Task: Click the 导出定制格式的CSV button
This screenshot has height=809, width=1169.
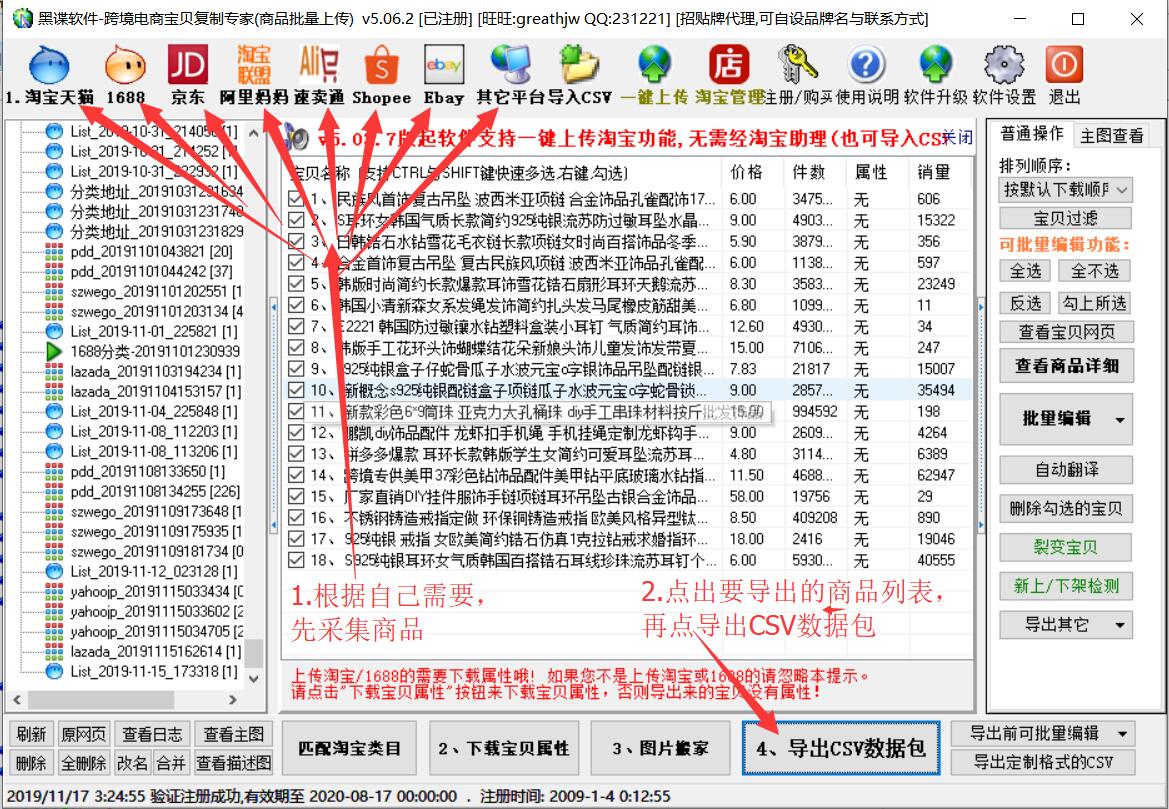Action: pyautogui.click(x=1043, y=762)
